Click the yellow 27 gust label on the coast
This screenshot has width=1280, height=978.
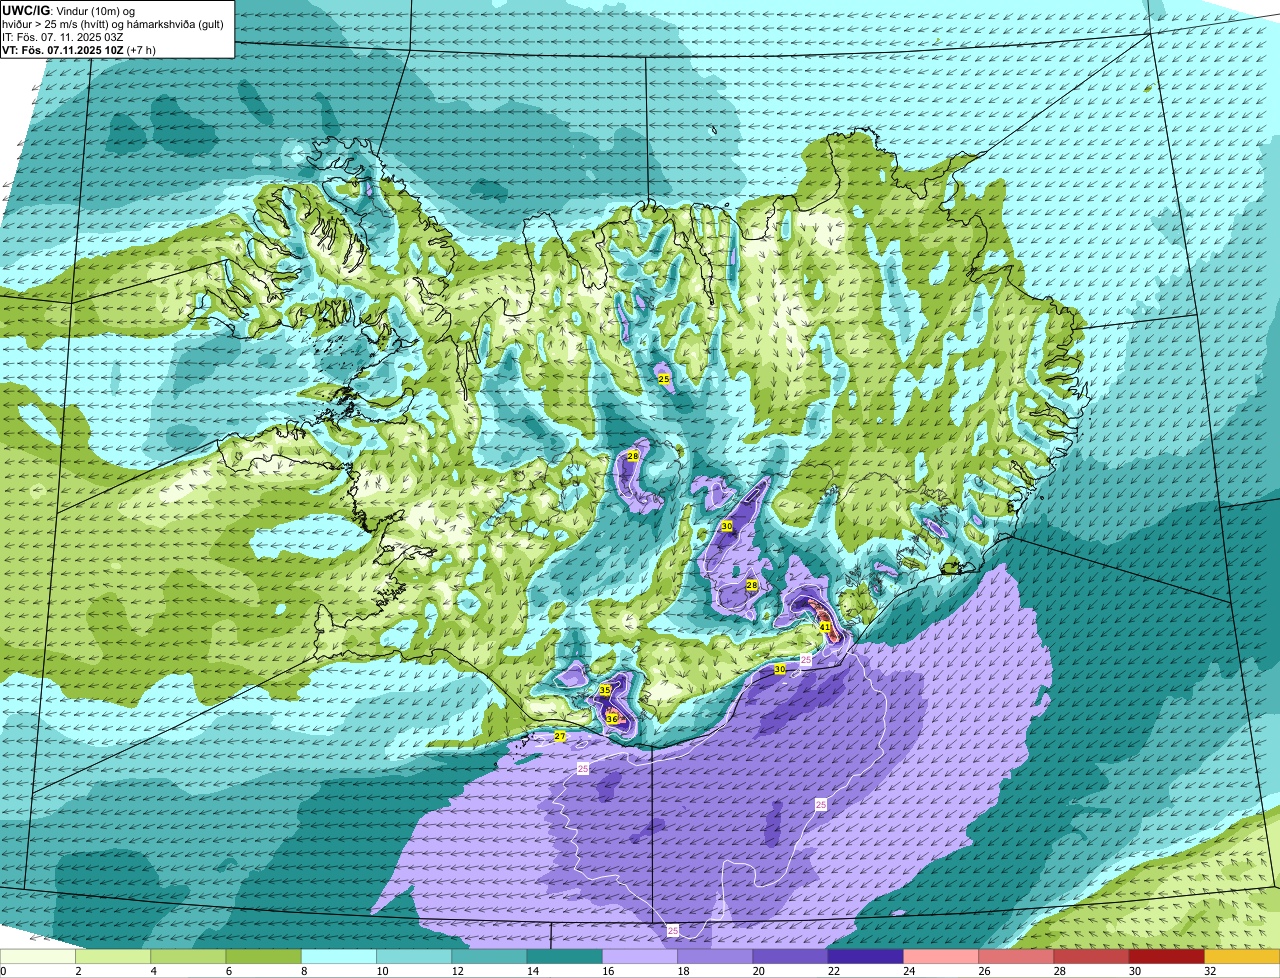(560, 736)
